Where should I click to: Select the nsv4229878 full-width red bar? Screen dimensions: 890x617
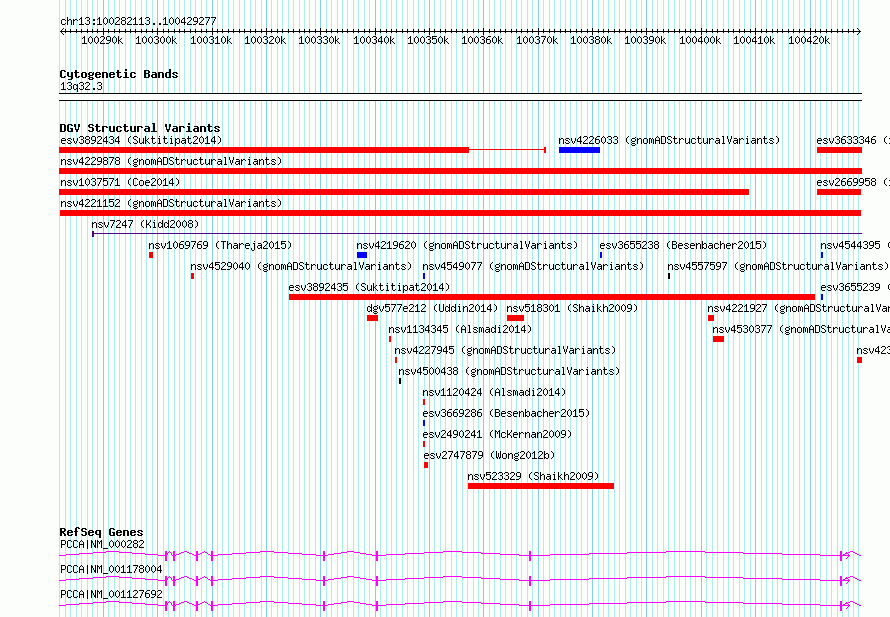(460, 171)
